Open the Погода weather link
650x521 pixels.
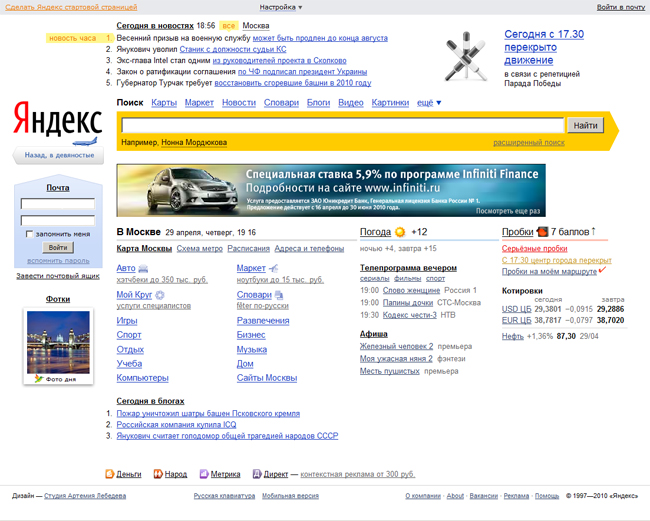click(x=375, y=232)
